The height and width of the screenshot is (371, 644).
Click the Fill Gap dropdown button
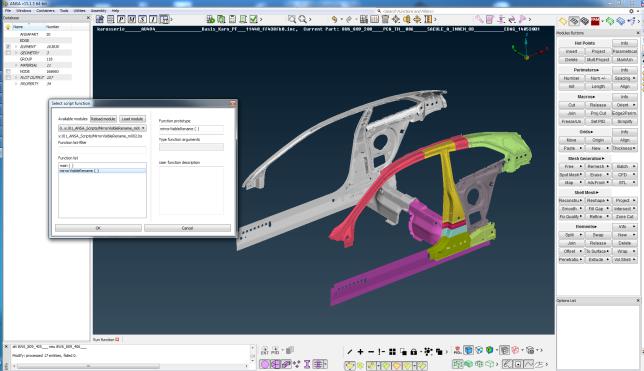(598, 209)
